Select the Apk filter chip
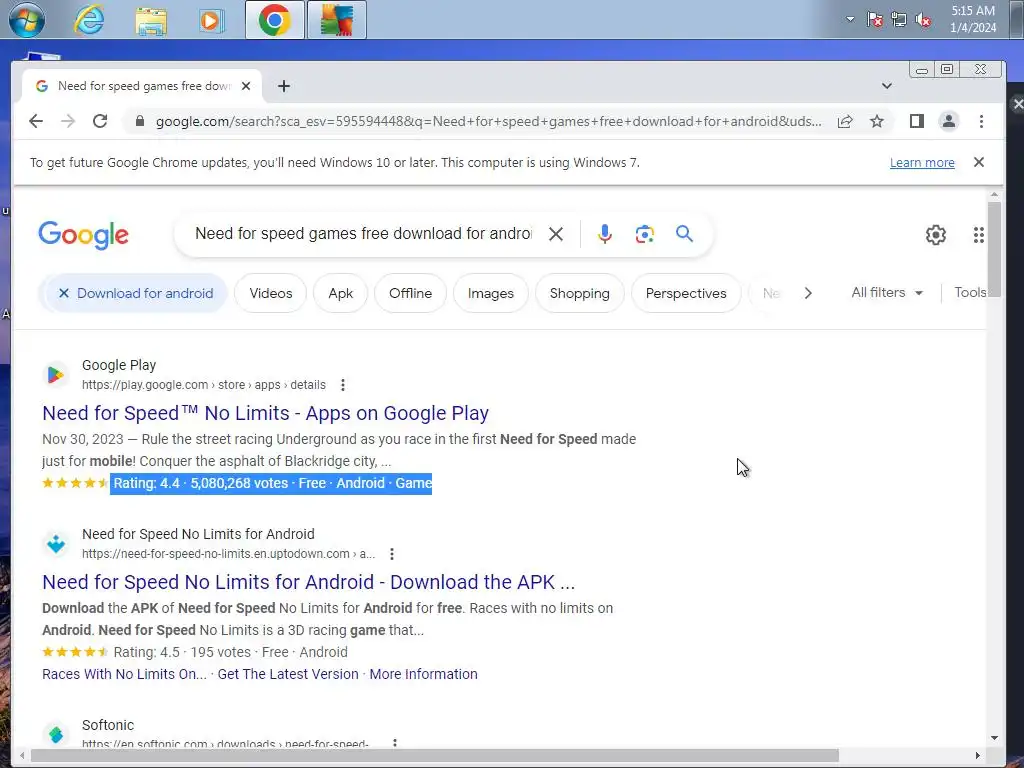Screen dimensions: 1024x768 [340, 293]
